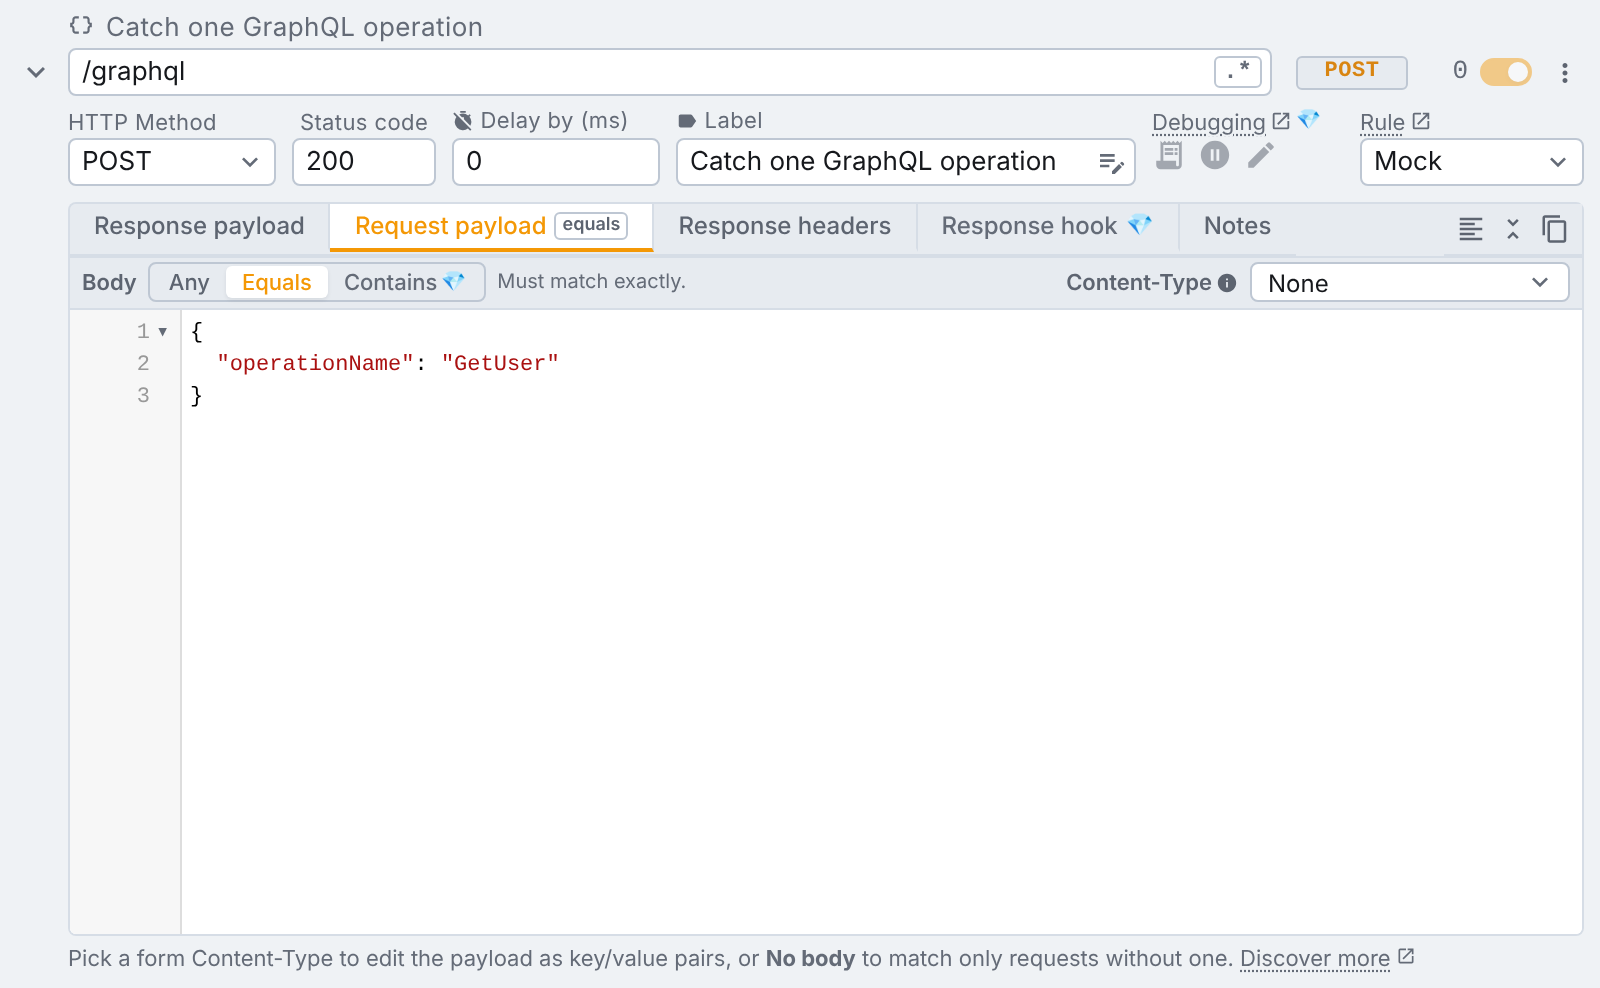Disable the rule with the orange switch
This screenshot has width=1600, height=988.
1506,72
